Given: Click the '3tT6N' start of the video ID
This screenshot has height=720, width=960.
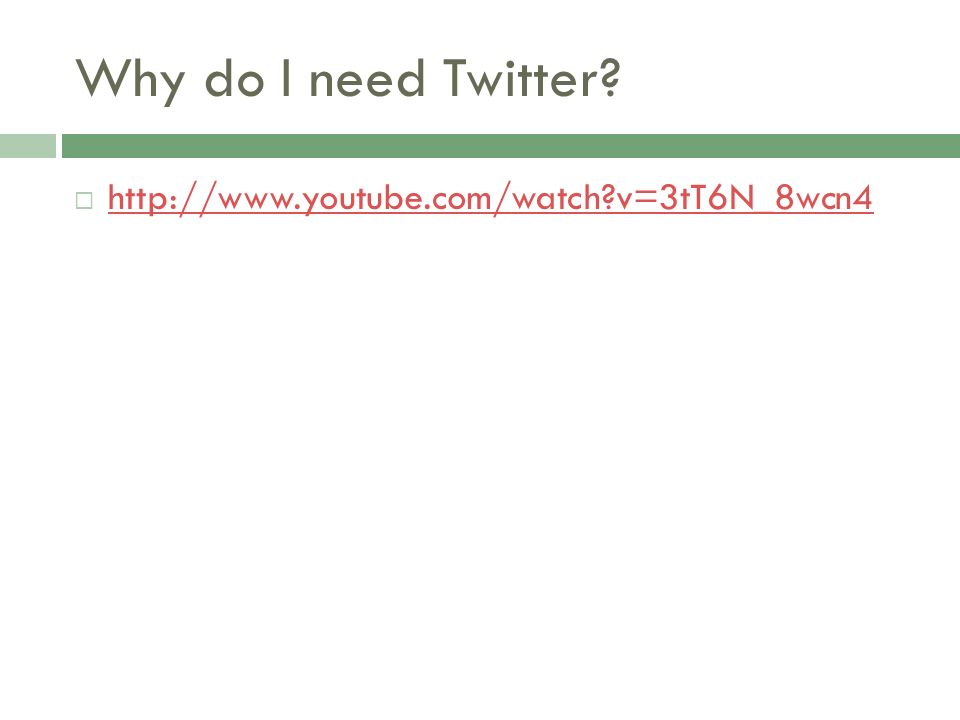Looking at the screenshot, I should pyautogui.click(x=707, y=198).
